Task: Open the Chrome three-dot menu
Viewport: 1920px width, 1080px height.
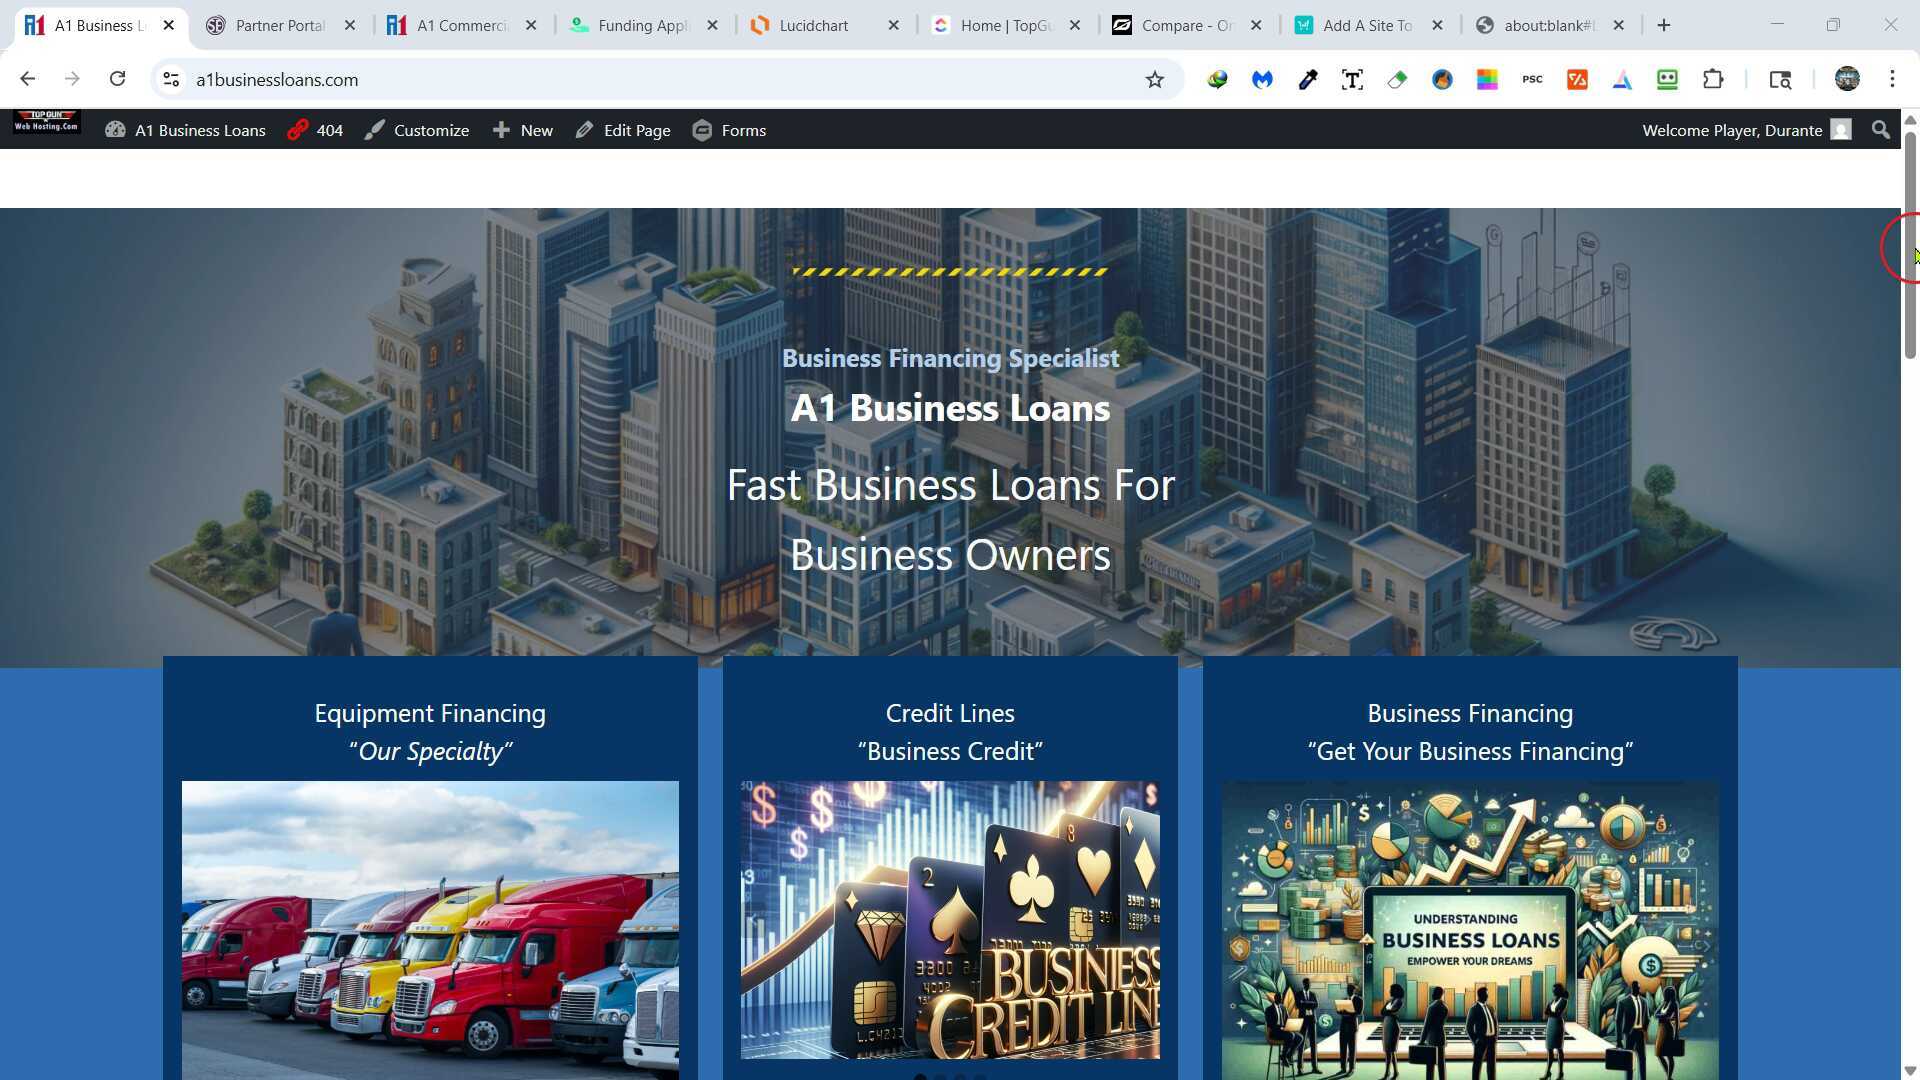Action: pos(1892,79)
